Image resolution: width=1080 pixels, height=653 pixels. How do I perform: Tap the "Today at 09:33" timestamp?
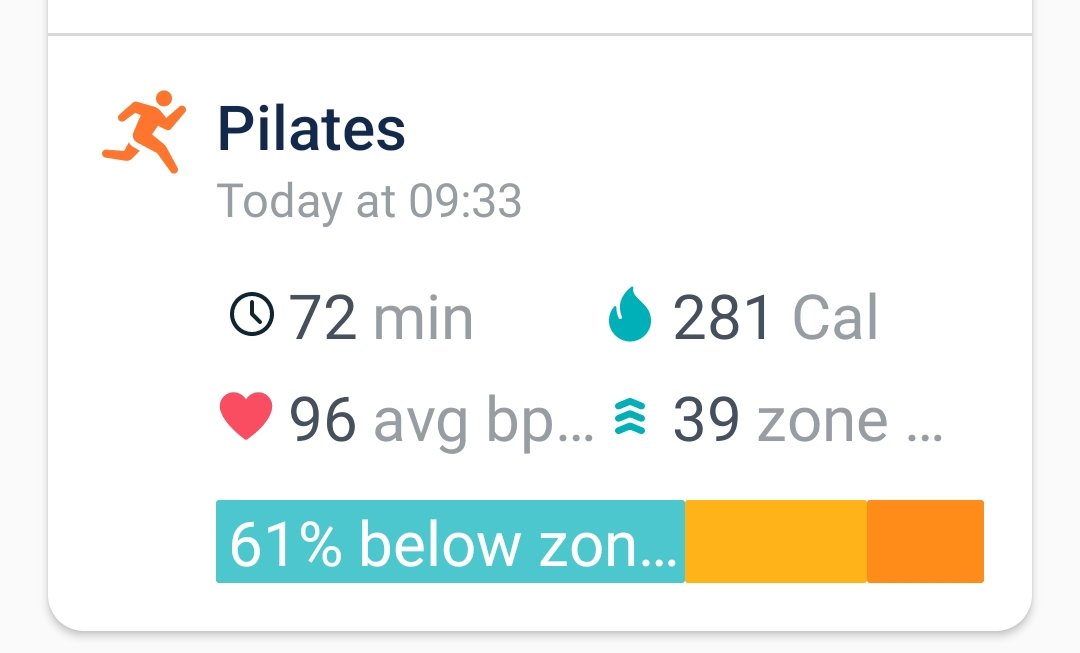369,201
